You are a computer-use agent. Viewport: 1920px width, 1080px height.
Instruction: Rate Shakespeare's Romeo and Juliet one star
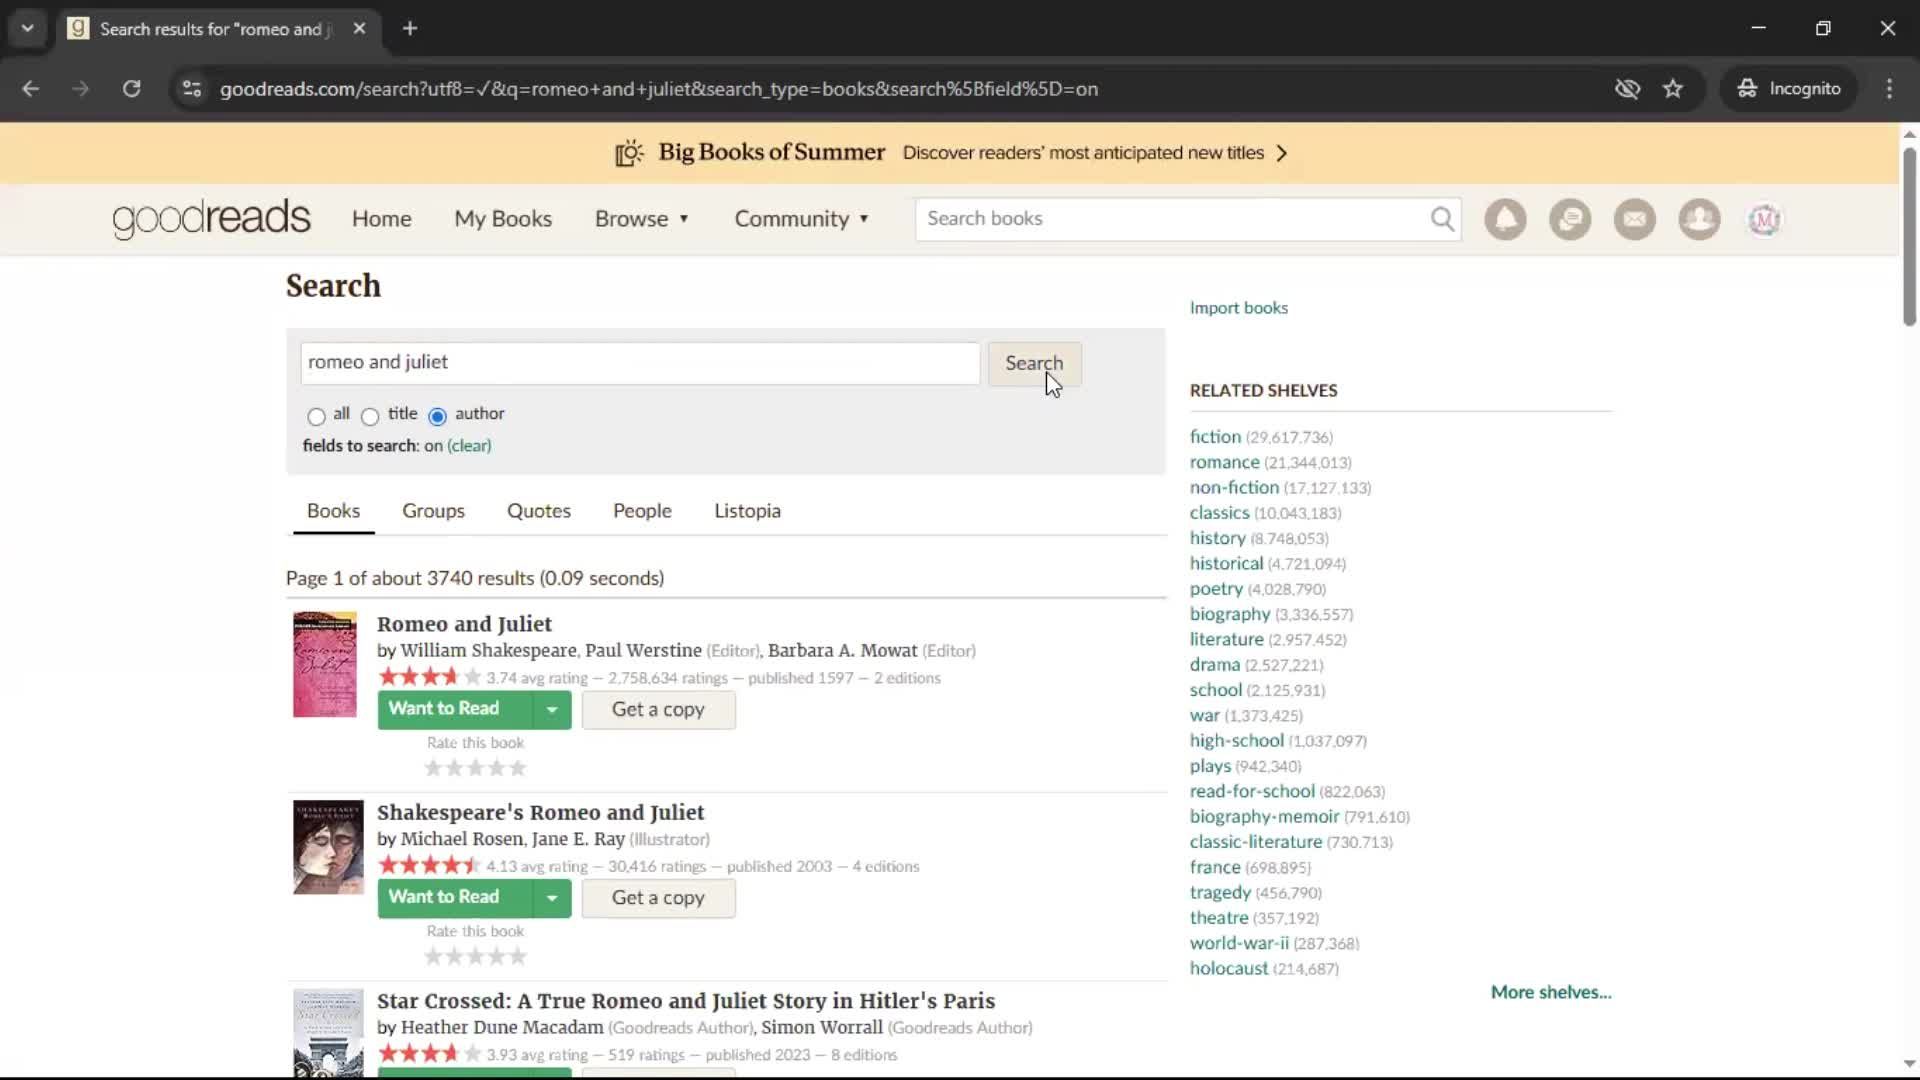(433, 957)
